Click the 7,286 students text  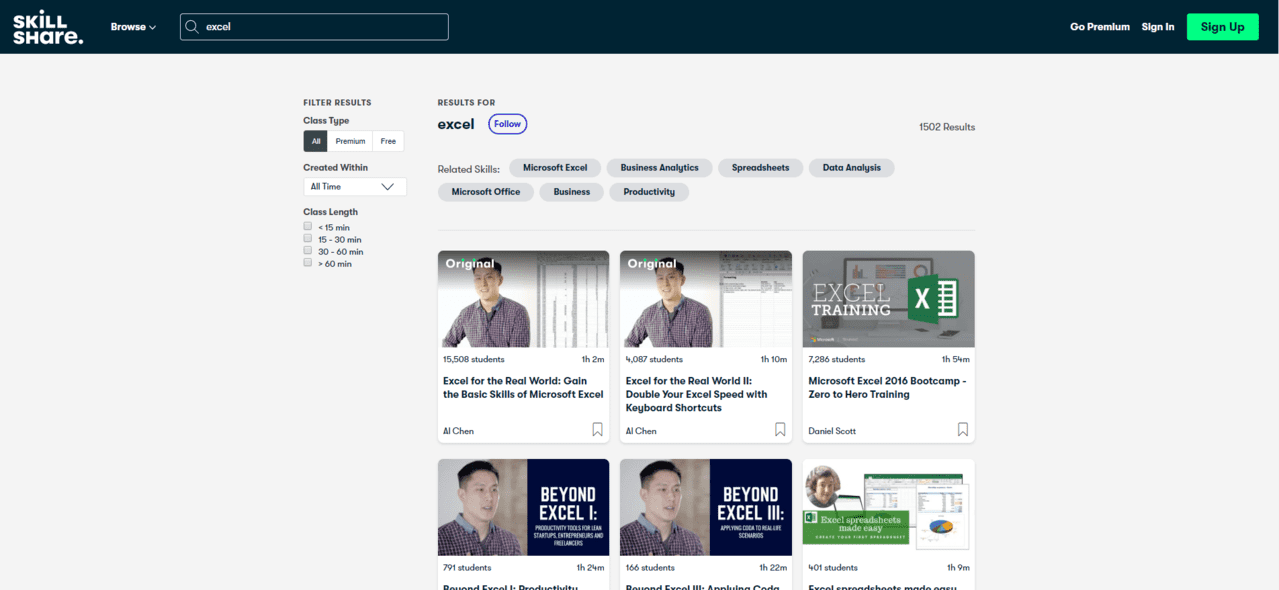tap(837, 359)
